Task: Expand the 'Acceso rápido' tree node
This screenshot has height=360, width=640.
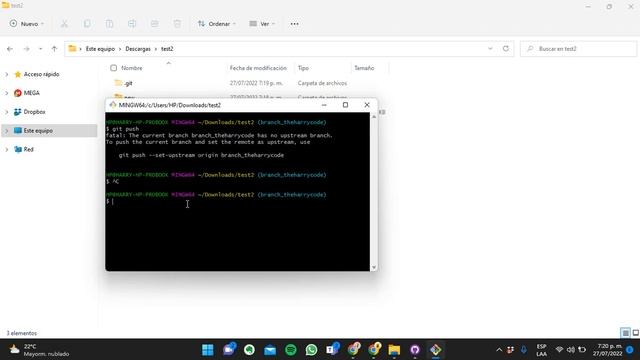Action: coord(7,74)
